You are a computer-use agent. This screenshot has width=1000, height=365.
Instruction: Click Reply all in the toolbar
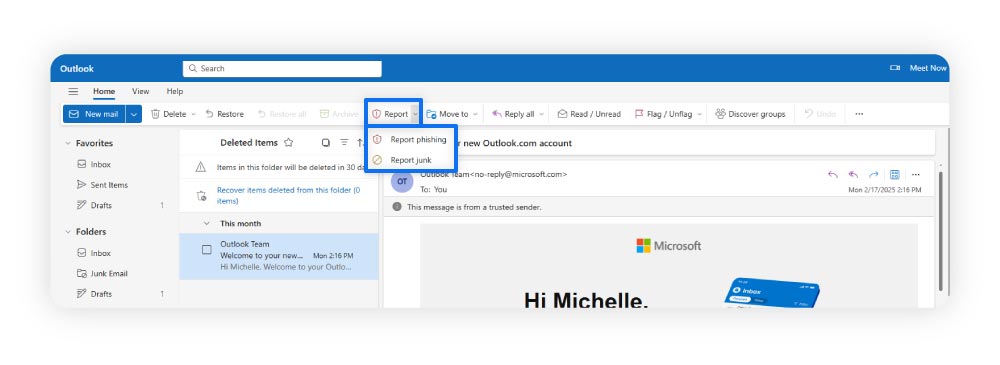click(513, 114)
